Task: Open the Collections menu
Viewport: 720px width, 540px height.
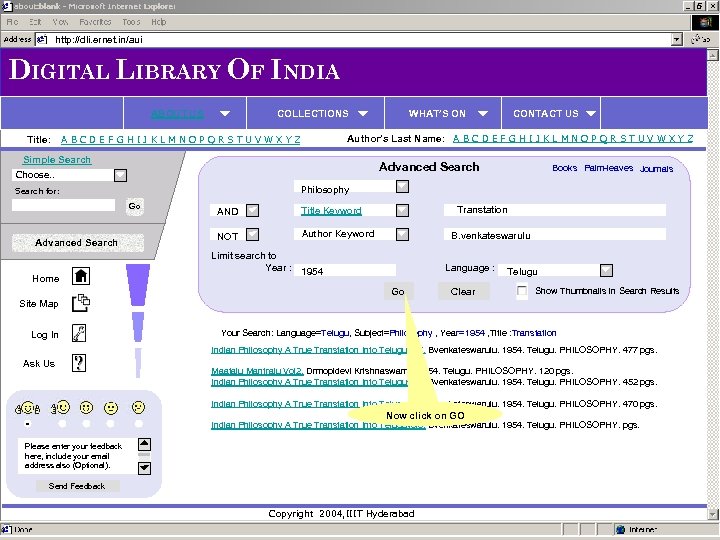Action: 315,113
